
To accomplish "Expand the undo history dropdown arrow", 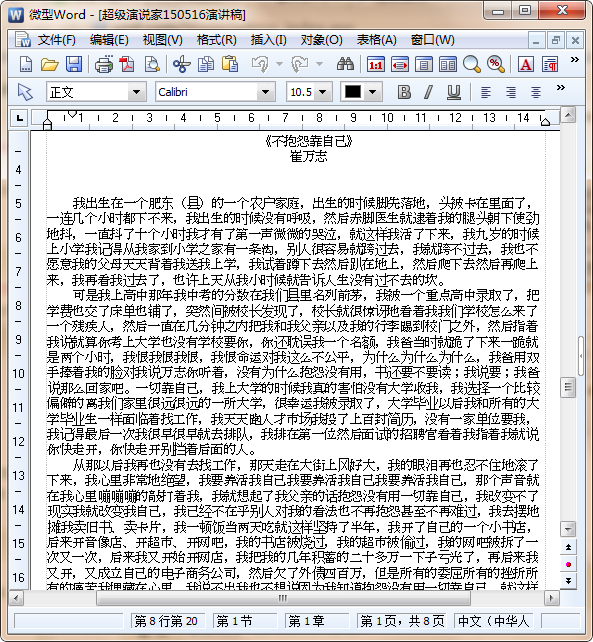I will (x=279, y=64).
